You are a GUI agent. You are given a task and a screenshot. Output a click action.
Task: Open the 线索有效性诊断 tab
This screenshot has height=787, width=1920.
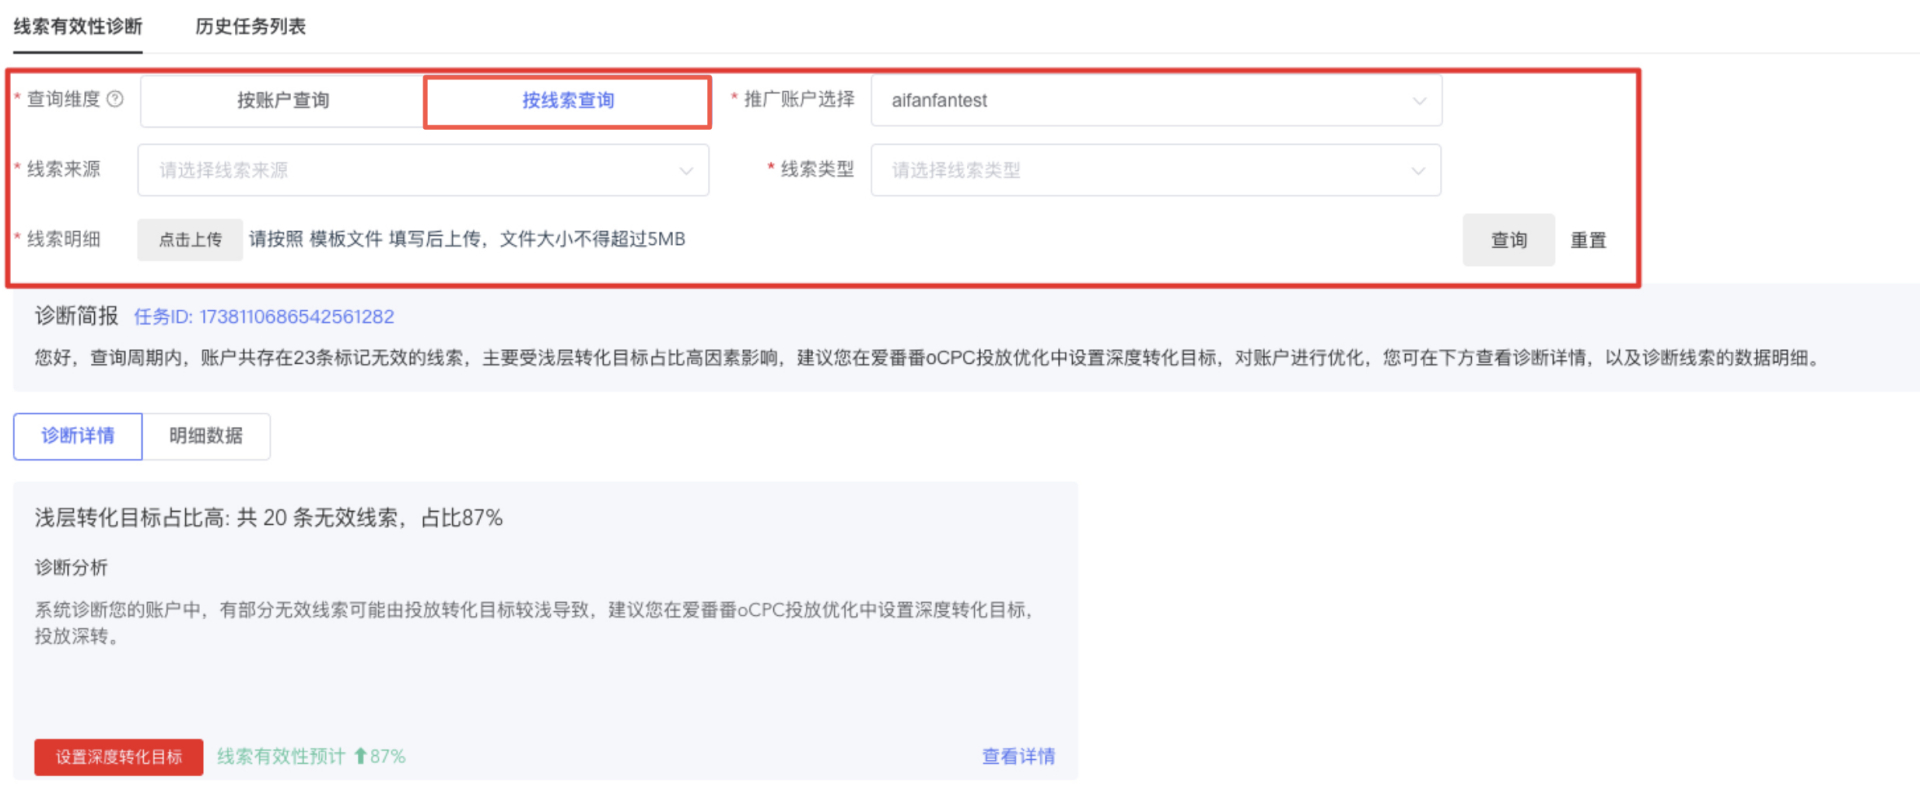tap(78, 27)
